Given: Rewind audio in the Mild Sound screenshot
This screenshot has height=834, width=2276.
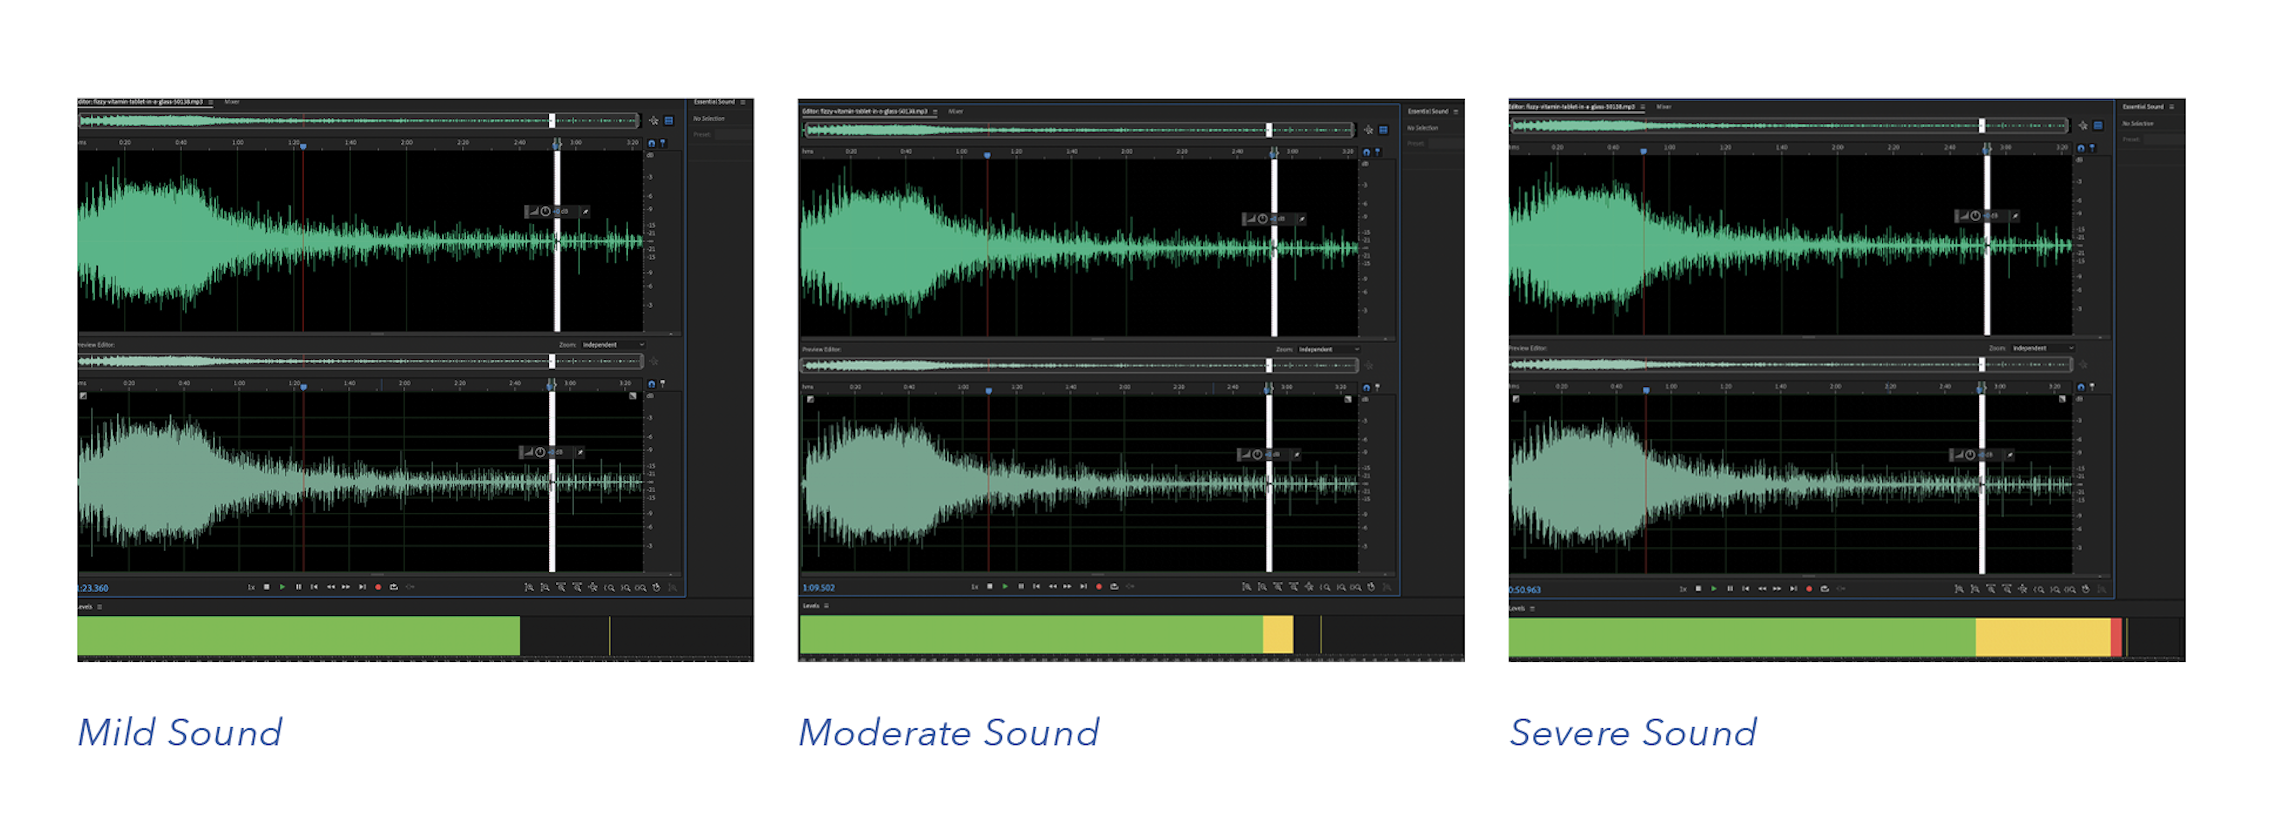Looking at the screenshot, I should click(x=331, y=587).
